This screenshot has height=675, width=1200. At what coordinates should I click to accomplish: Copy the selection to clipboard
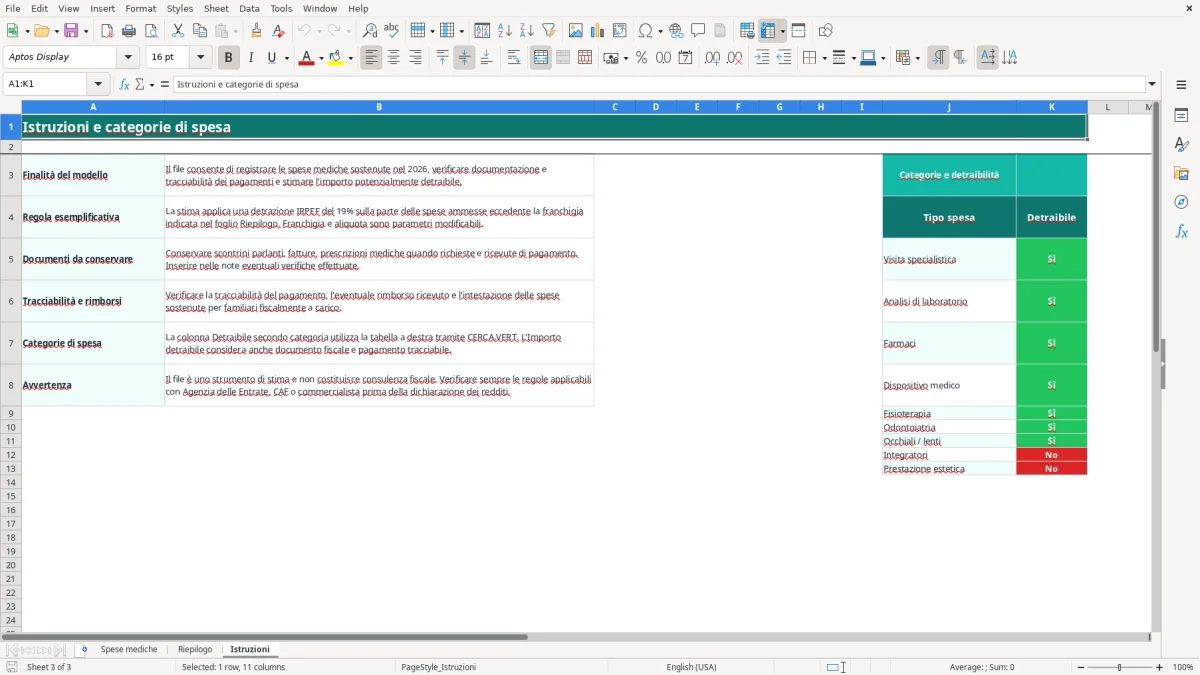[200, 31]
